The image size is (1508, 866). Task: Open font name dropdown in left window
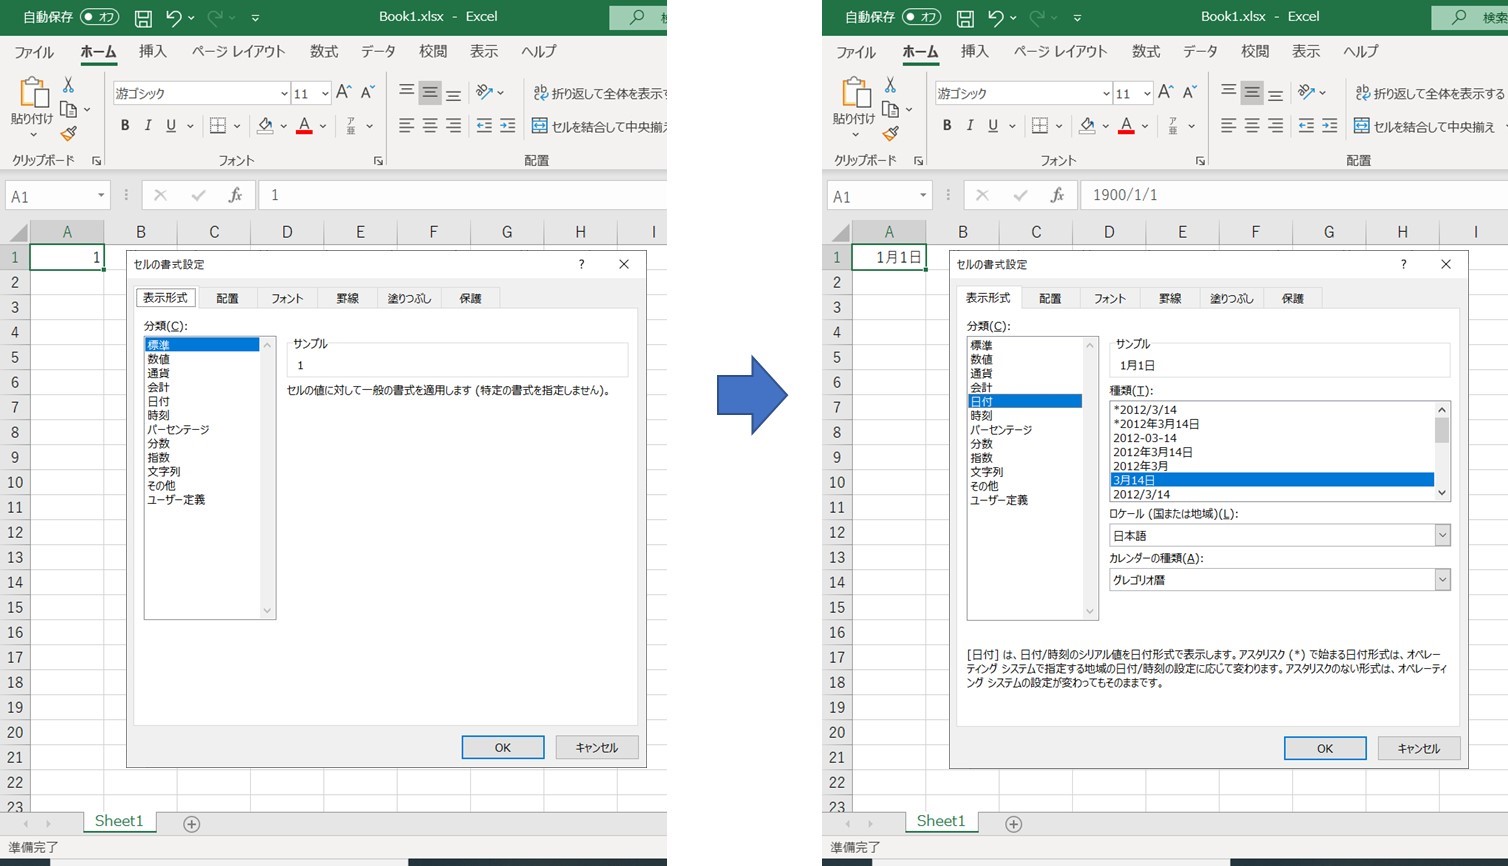[284, 93]
